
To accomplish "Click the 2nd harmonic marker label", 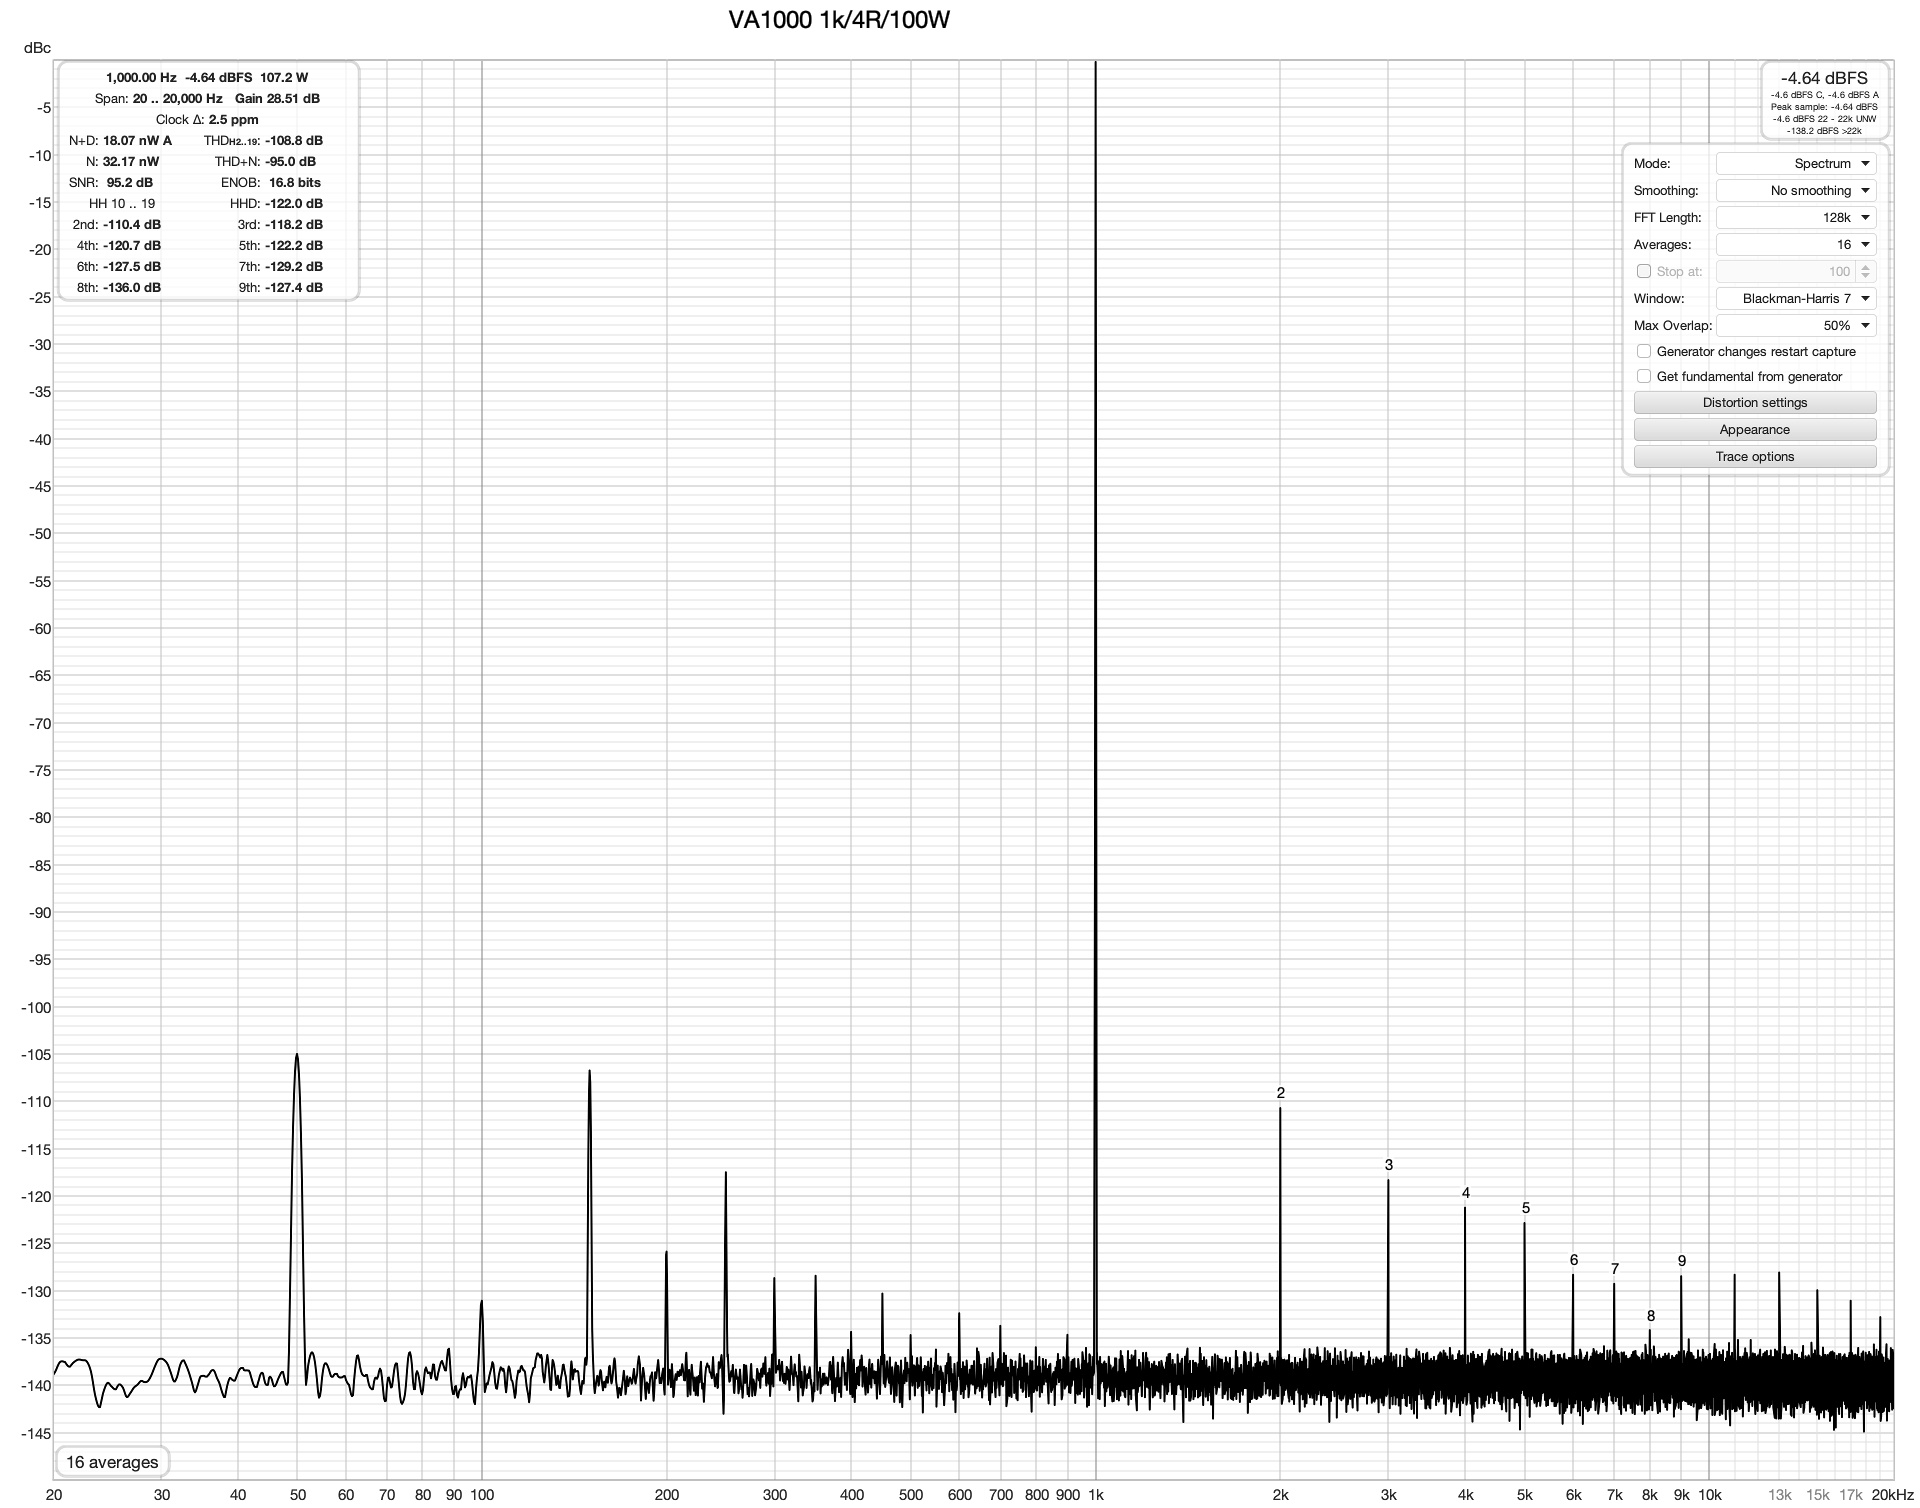I will [1280, 1093].
